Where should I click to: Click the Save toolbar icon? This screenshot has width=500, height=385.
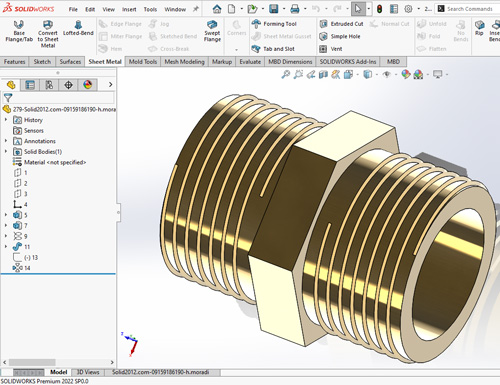[274, 9]
